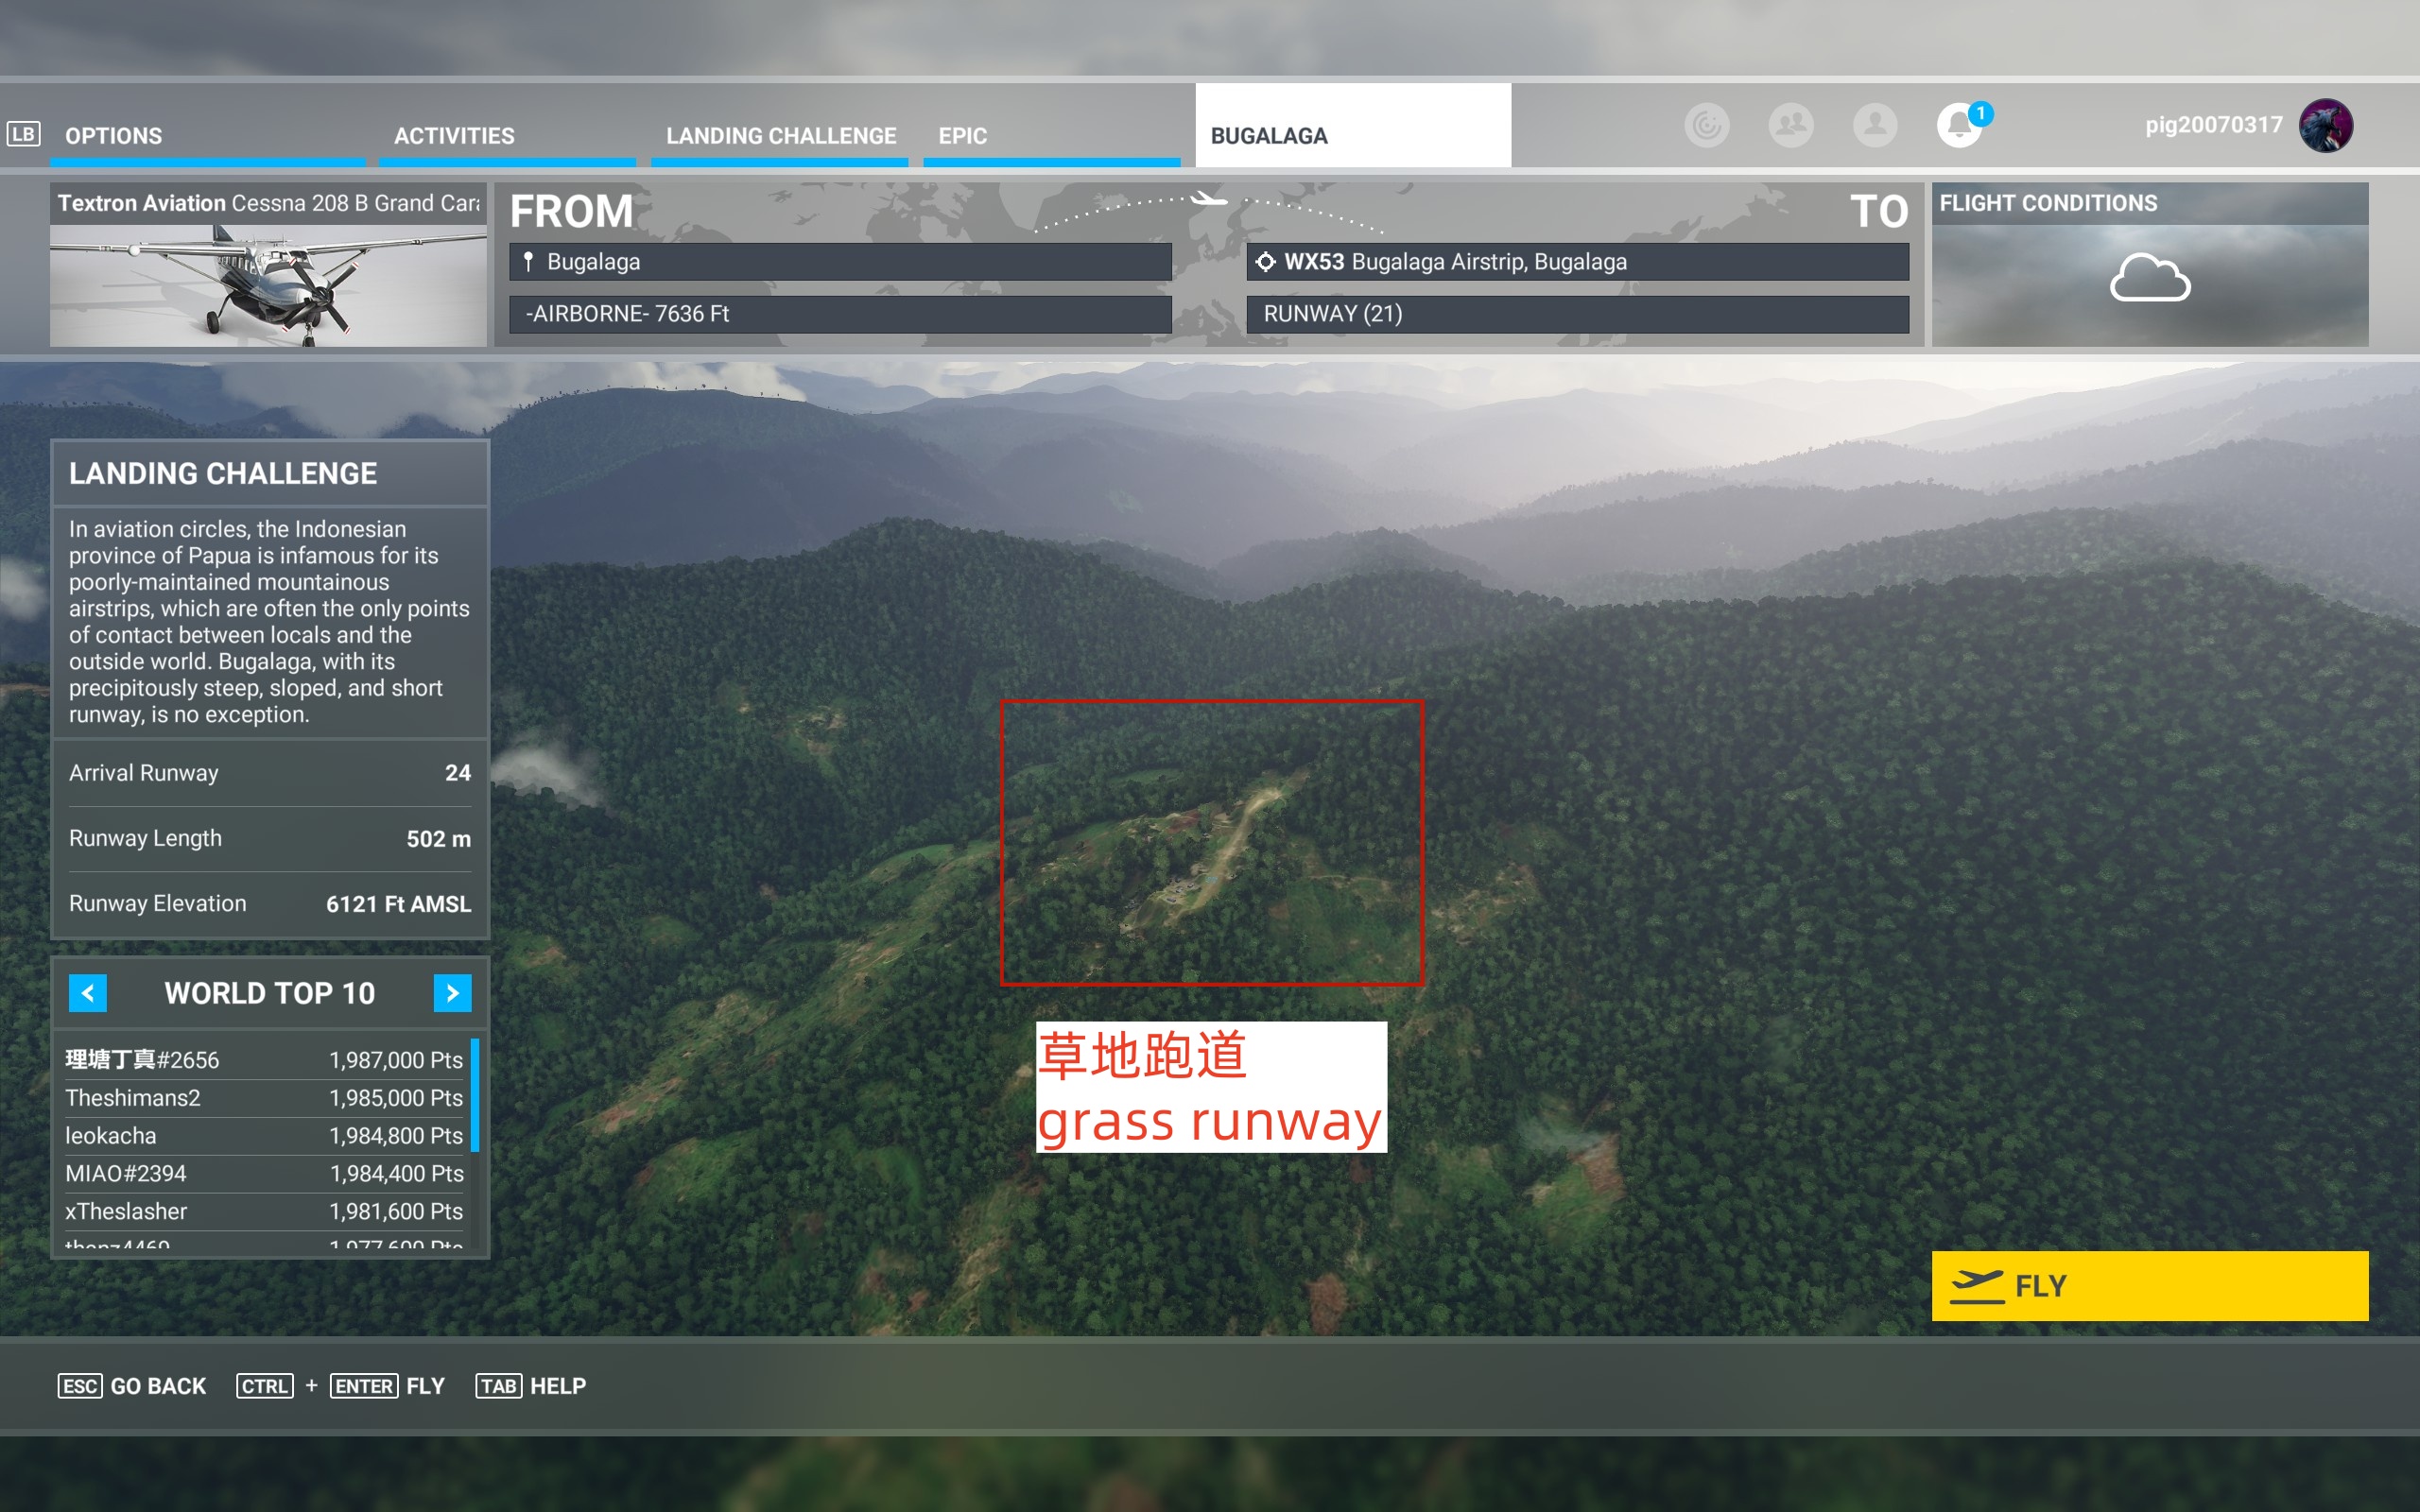
Task: Open the notifications bell icon
Action: 1959,126
